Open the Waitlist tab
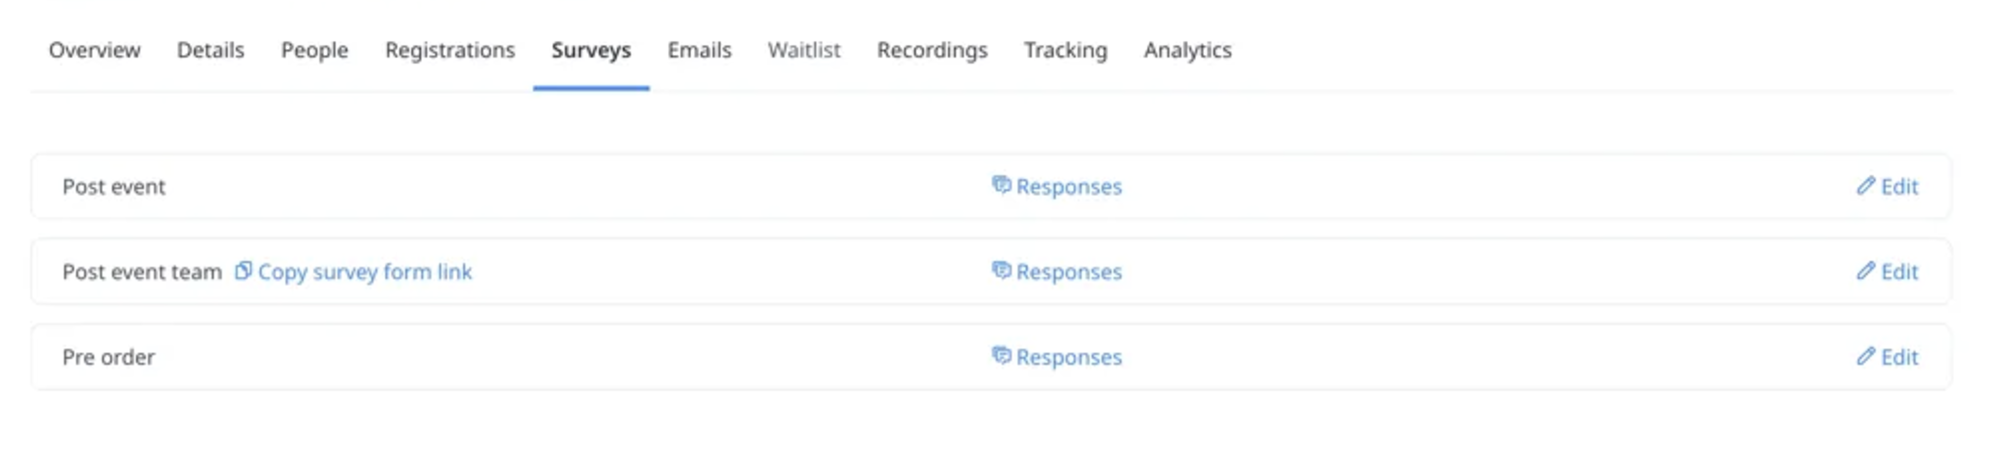 coord(804,50)
